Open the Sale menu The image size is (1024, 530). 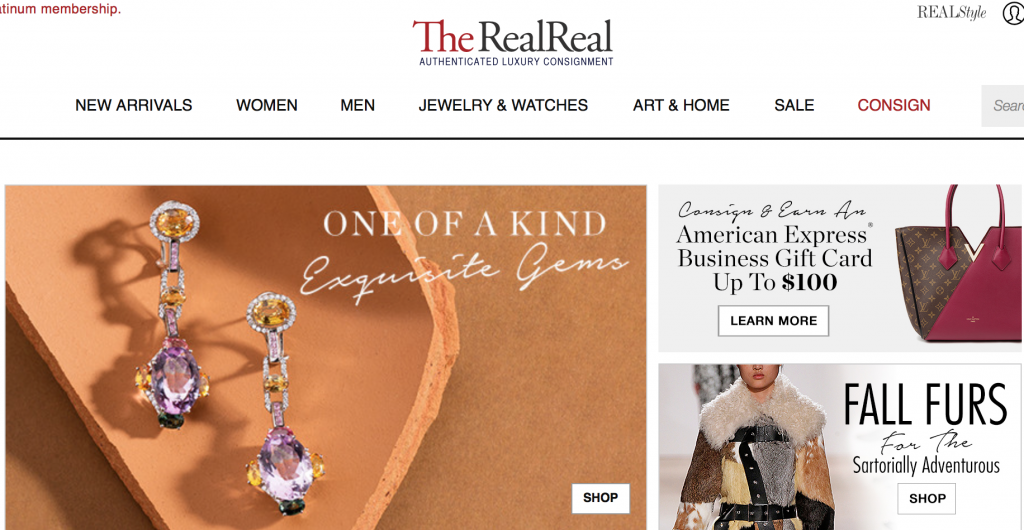click(x=794, y=105)
